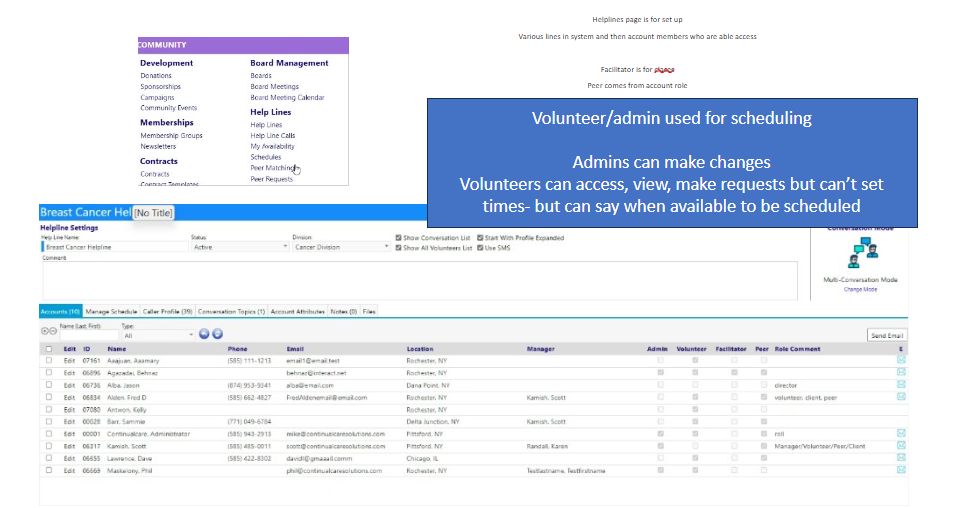Sort table by Location column header
This screenshot has width=971, height=508.
click(x=420, y=349)
